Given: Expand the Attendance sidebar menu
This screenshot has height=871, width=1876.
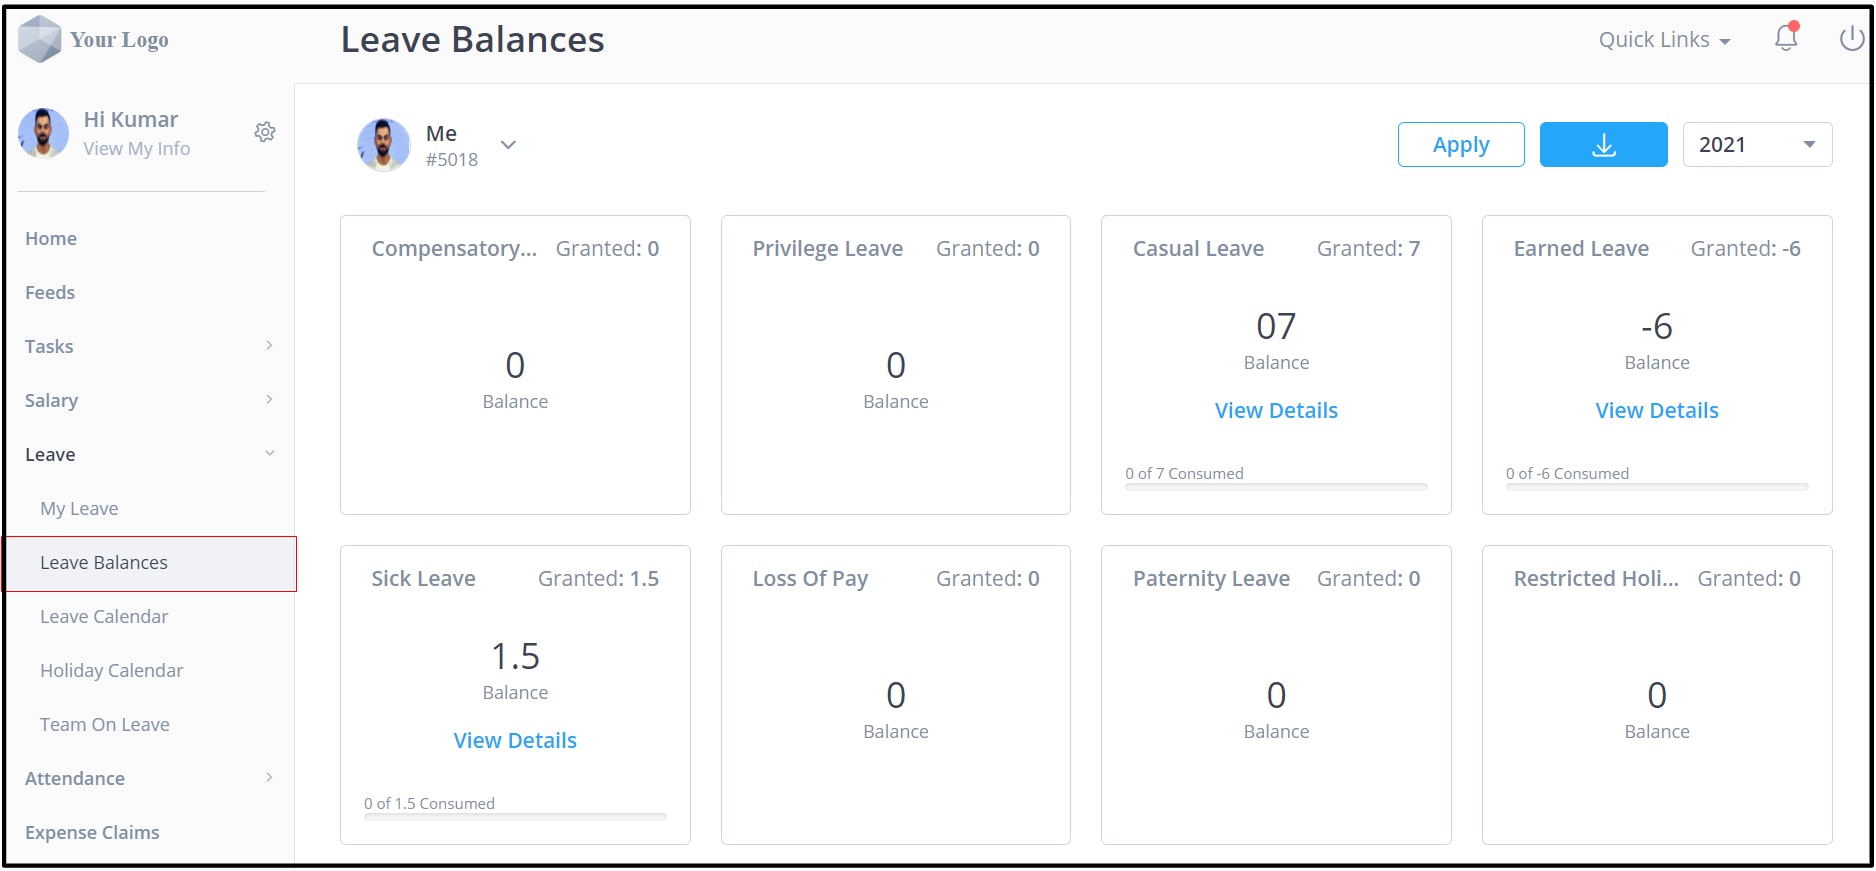Looking at the screenshot, I should [149, 778].
